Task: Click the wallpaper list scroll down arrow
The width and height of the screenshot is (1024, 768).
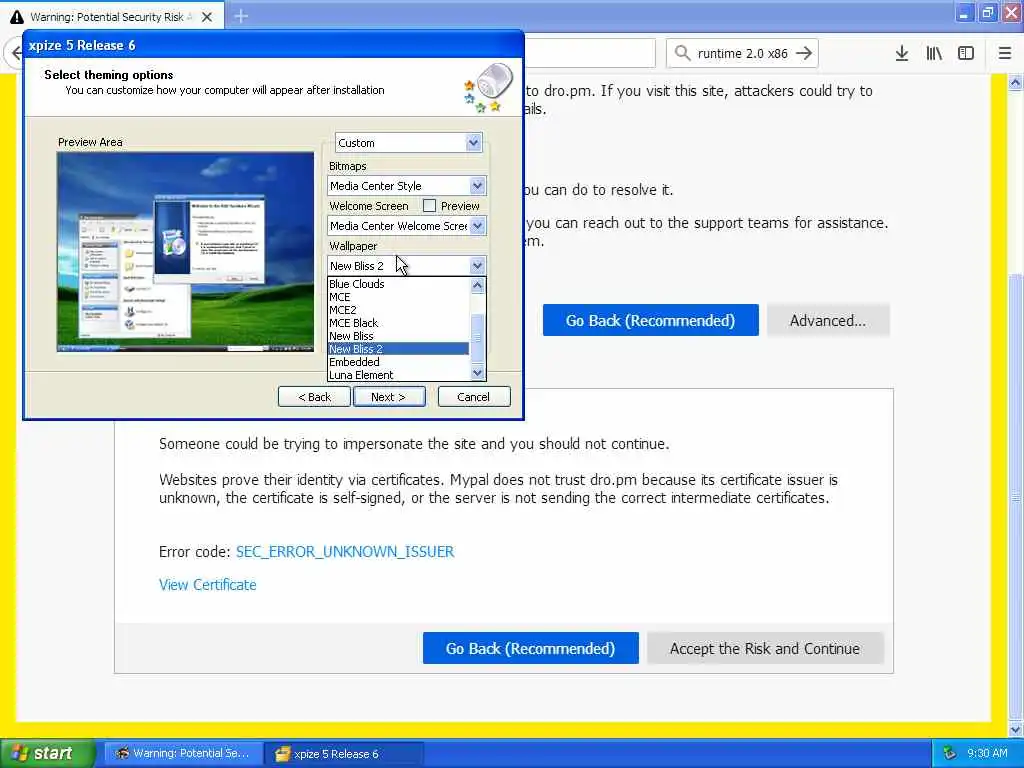Action: click(477, 373)
